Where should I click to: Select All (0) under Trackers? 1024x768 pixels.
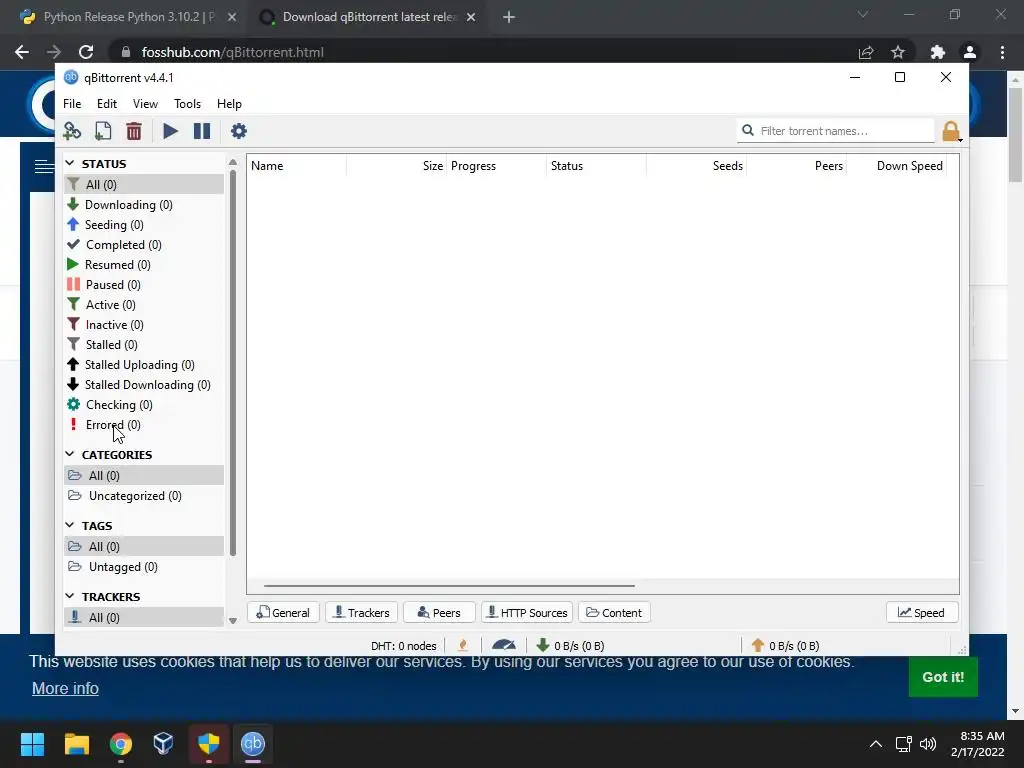(x=144, y=617)
